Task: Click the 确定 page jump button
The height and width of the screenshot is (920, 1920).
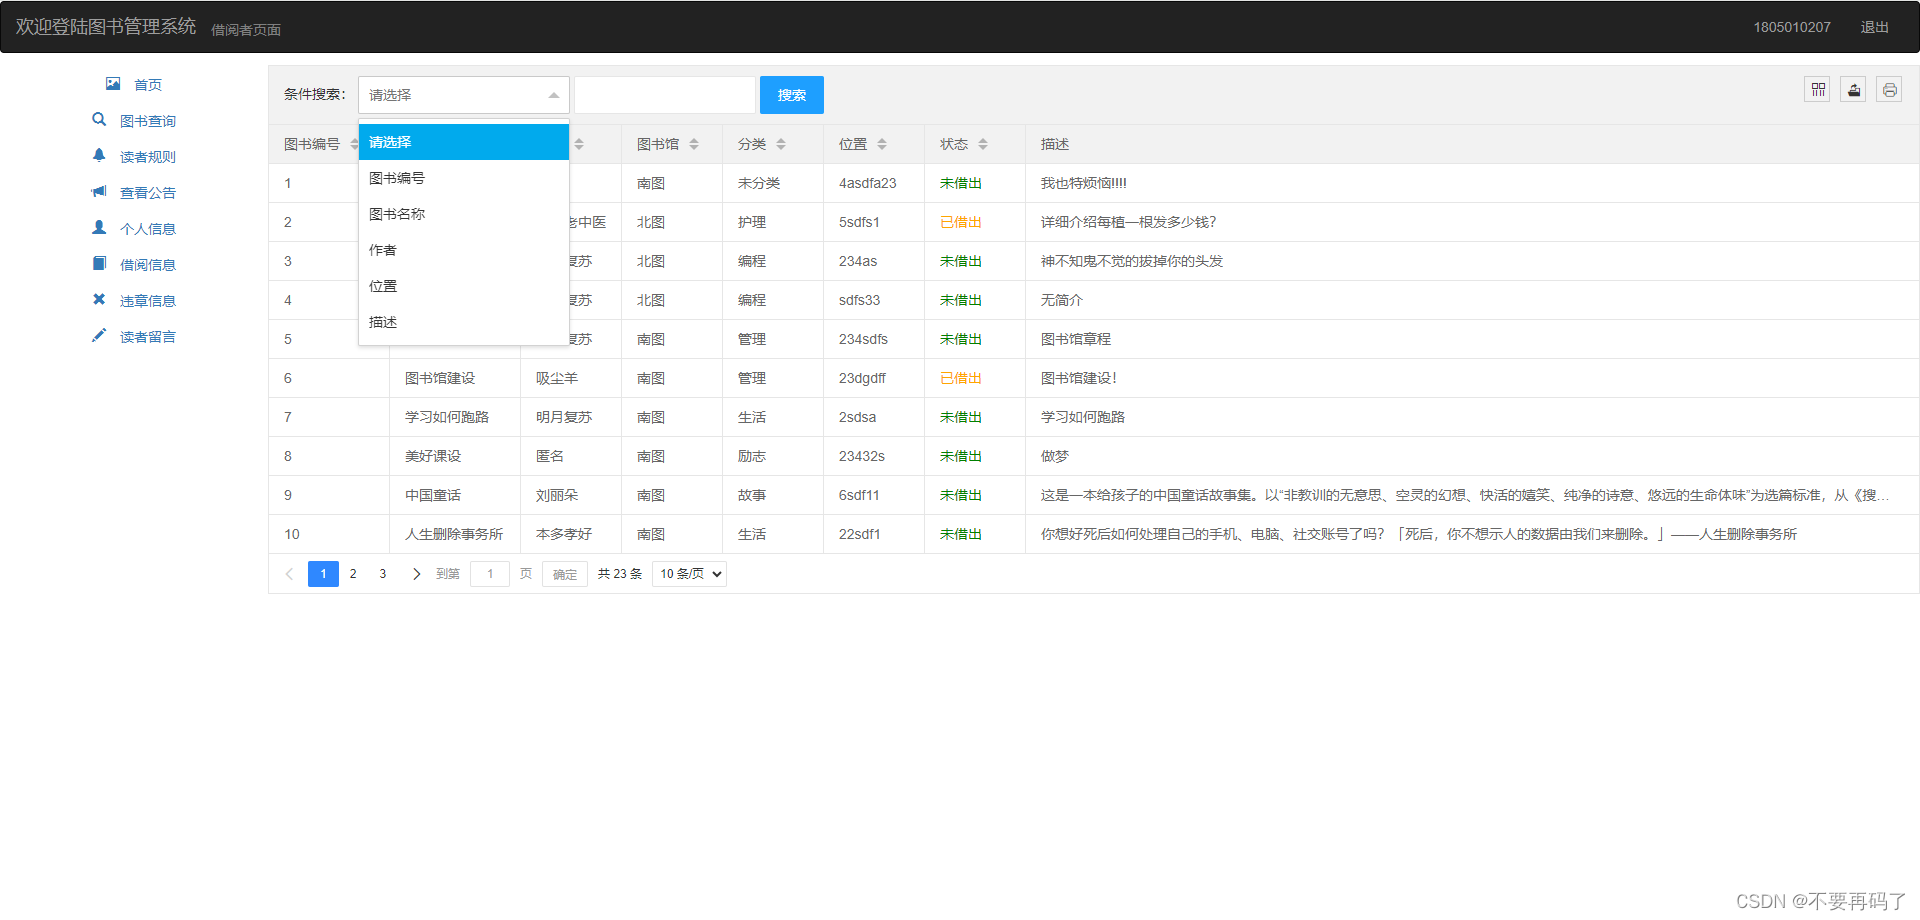Action: pos(565,574)
